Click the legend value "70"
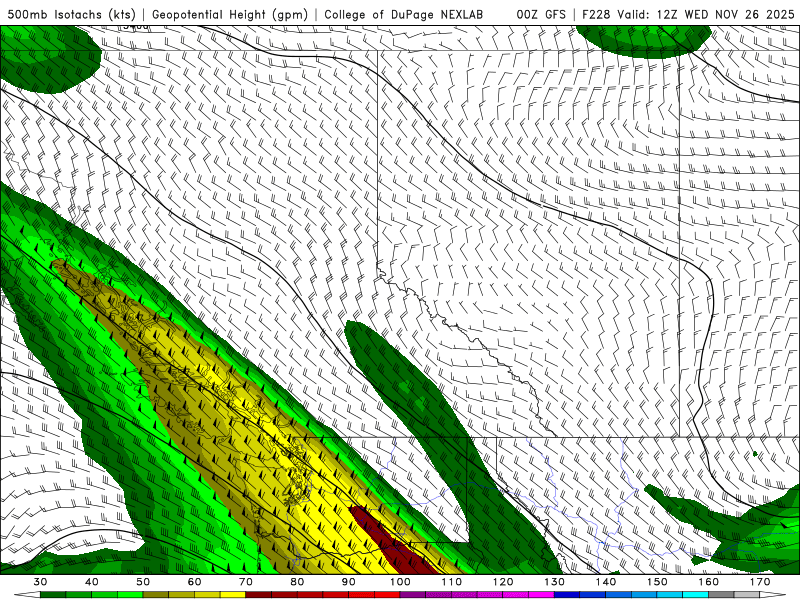The height and width of the screenshot is (600, 800). click(246, 582)
